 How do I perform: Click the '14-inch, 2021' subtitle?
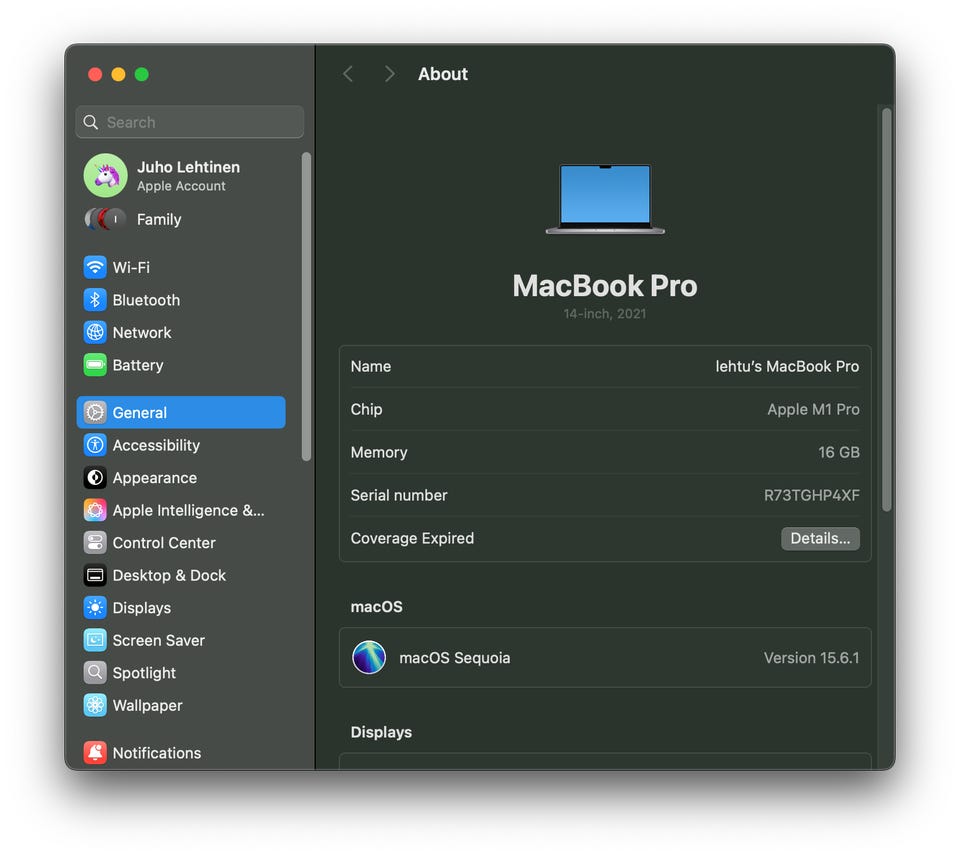[605, 314]
